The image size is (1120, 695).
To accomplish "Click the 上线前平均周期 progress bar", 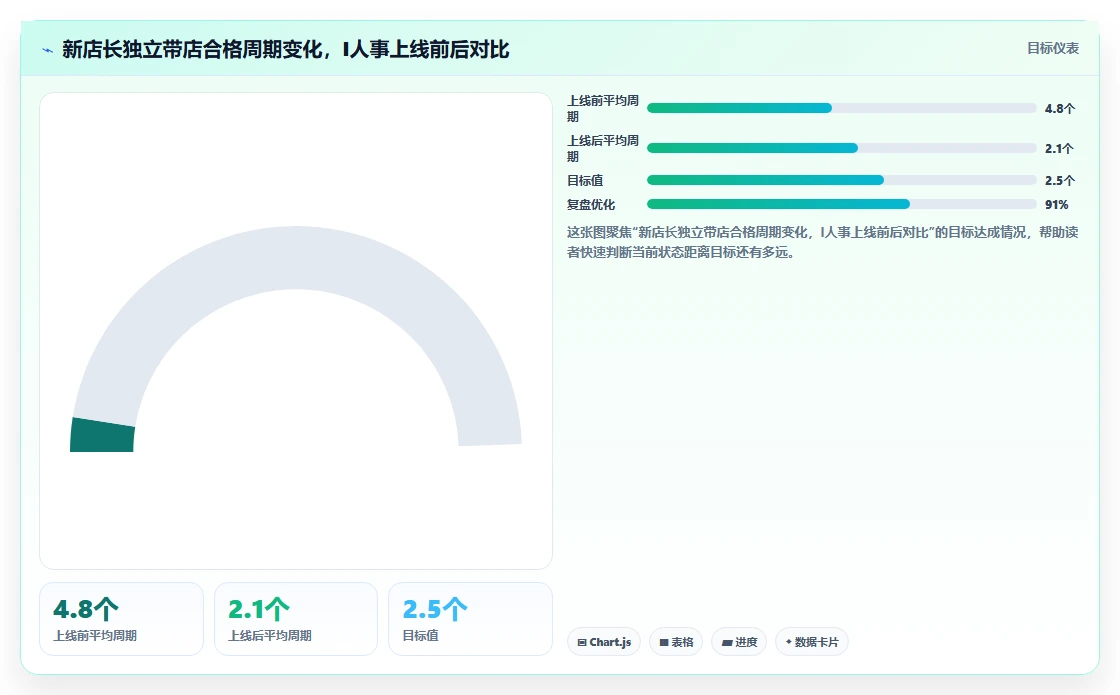I will pyautogui.click(x=841, y=108).
